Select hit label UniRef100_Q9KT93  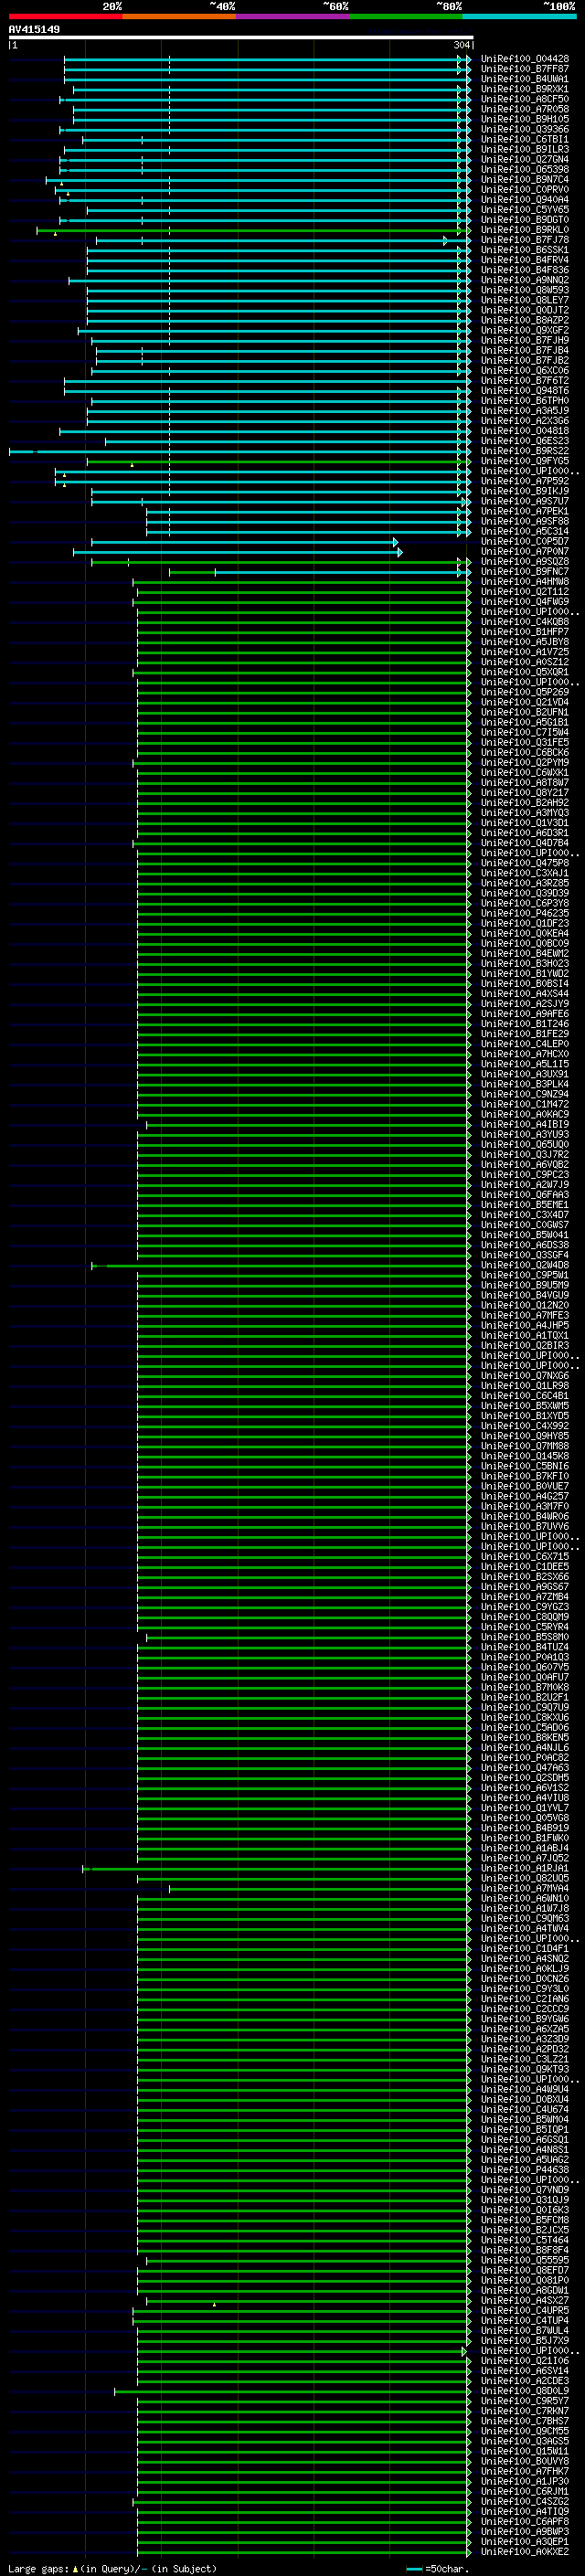pyautogui.click(x=525, y=2069)
